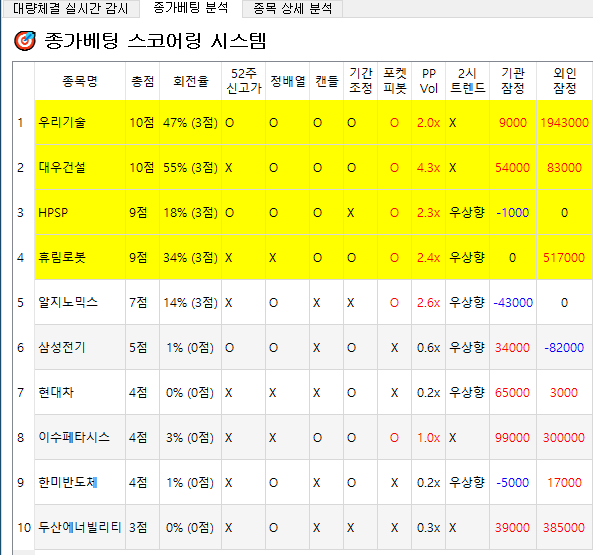This screenshot has height=555, width=593.
Task: Select the 알지노믹스 stock name
Action: [68, 302]
